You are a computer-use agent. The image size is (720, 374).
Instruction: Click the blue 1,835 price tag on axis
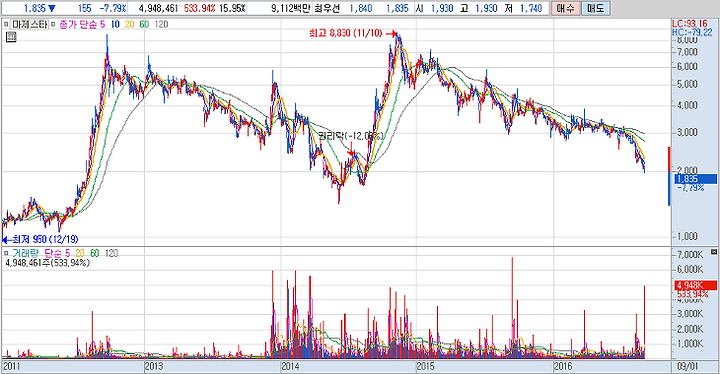(695, 179)
